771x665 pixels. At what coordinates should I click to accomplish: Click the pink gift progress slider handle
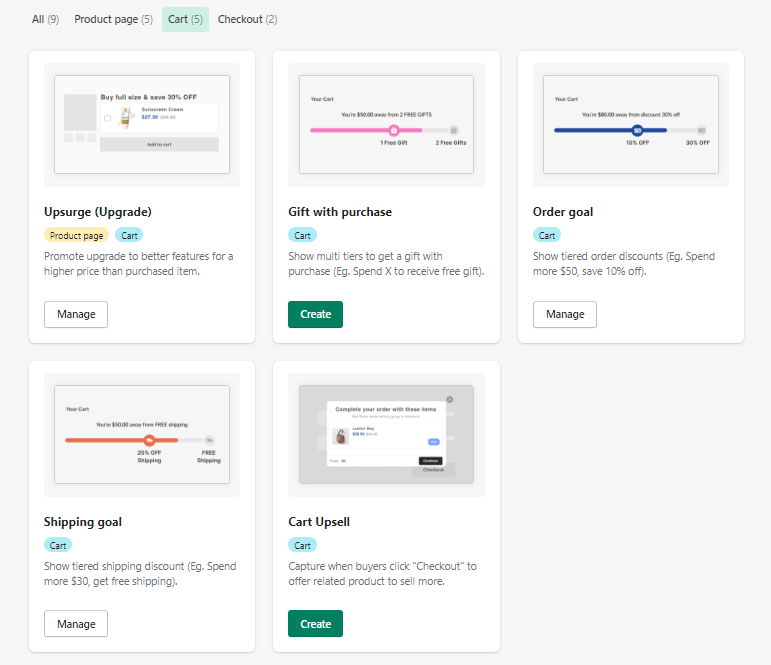(393, 130)
